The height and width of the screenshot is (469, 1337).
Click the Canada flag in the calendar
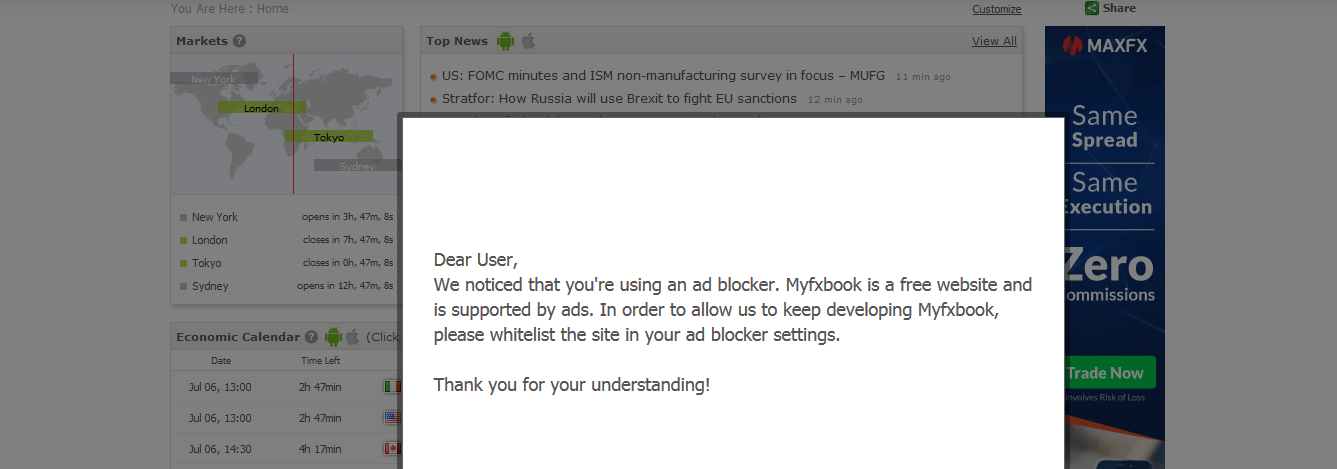391,449
